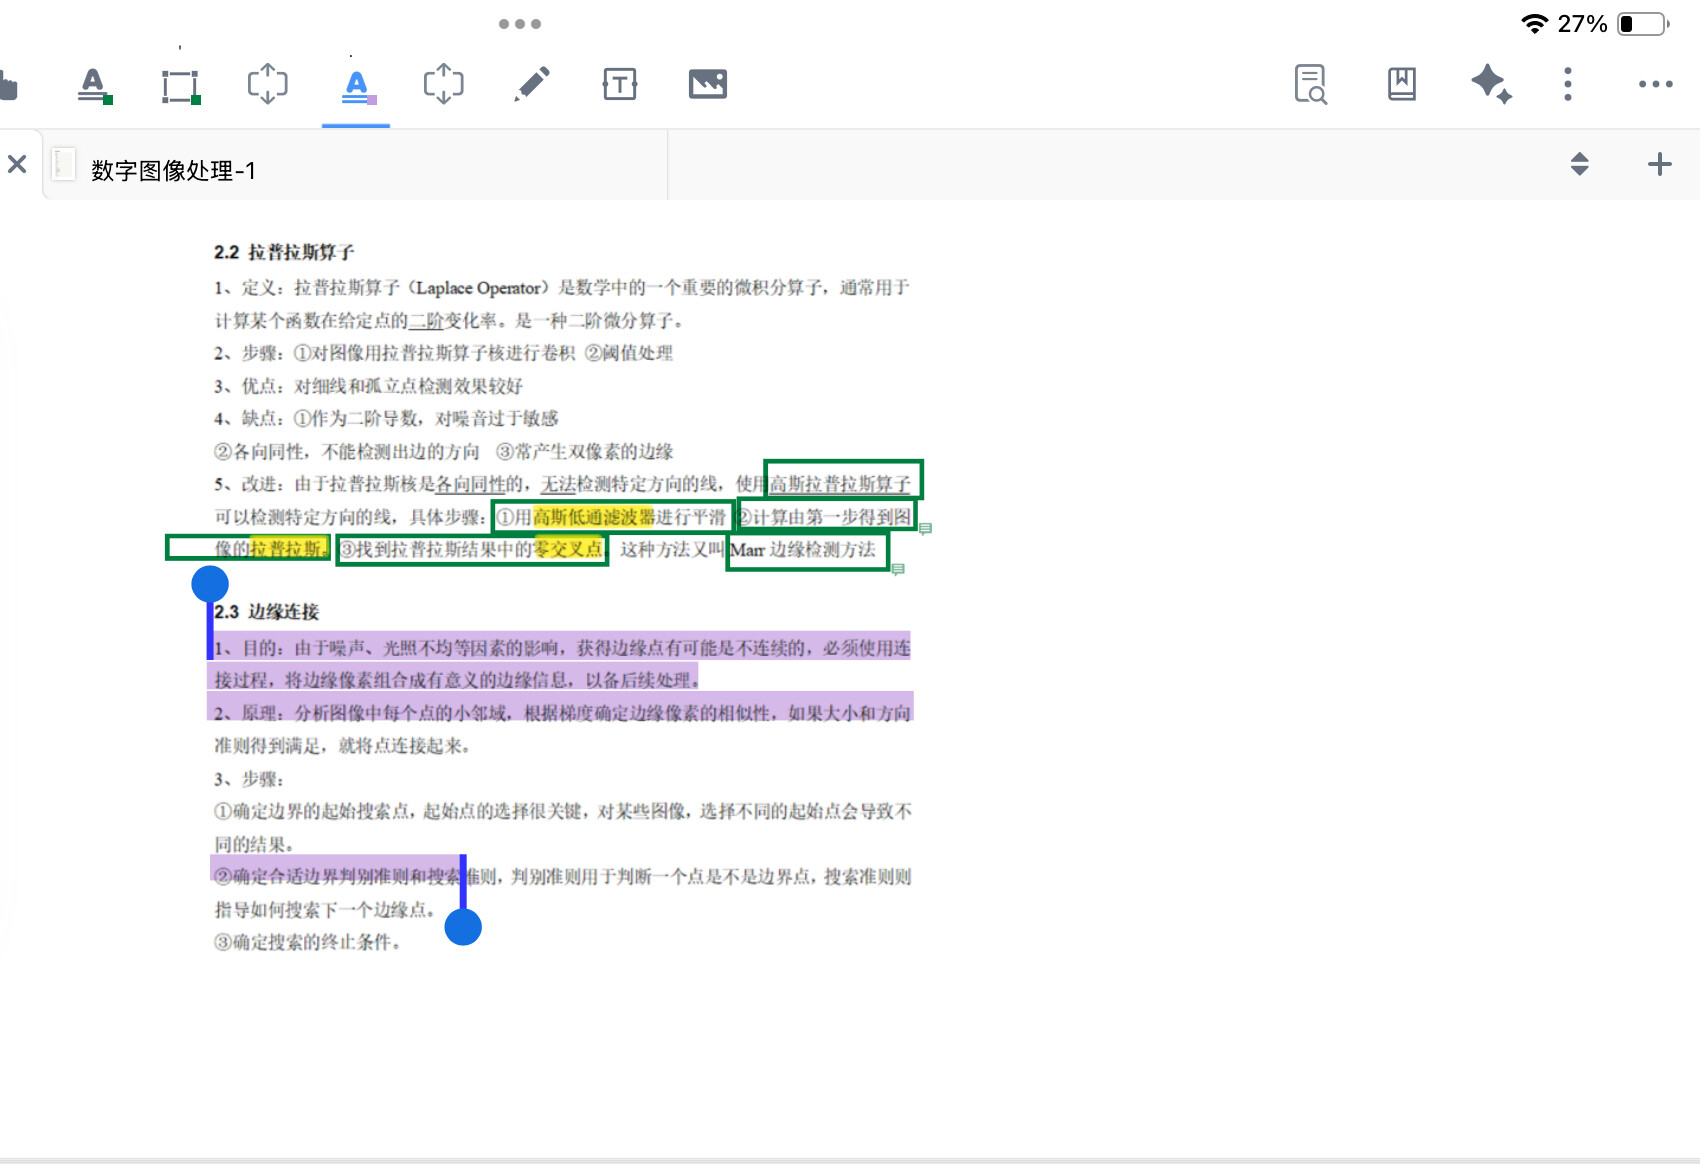Open the horizontal three-dot overflow menu
The image size is (1700, 1171).
click(x=1655, y=84)
